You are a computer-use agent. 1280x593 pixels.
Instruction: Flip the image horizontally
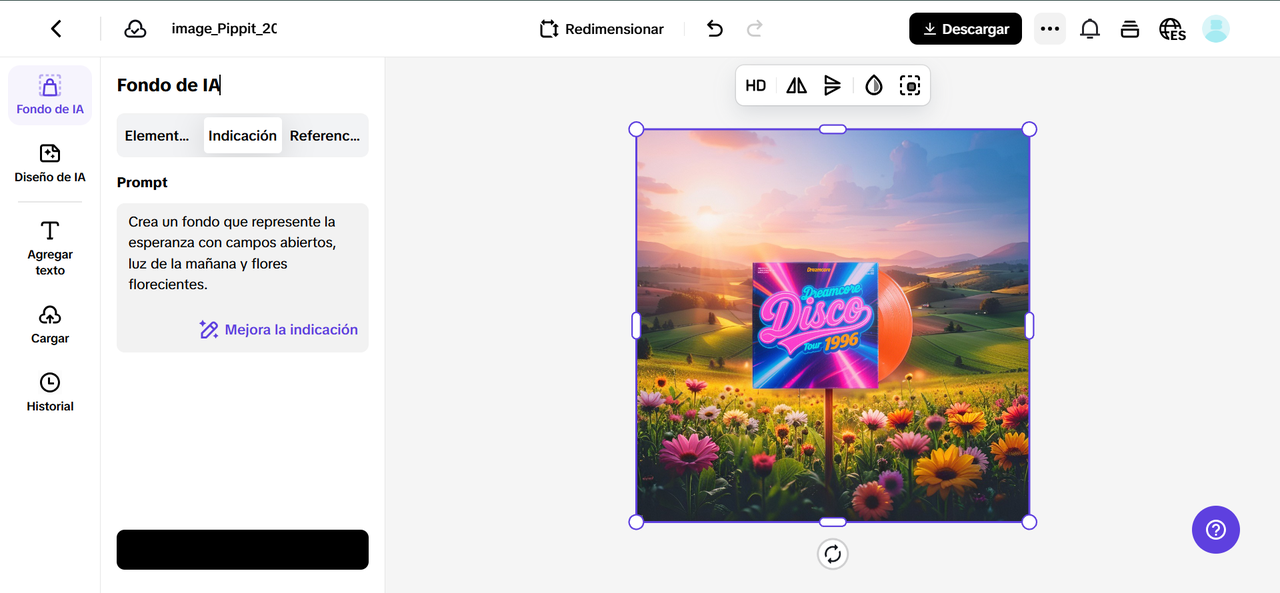[x=796, y=86]
